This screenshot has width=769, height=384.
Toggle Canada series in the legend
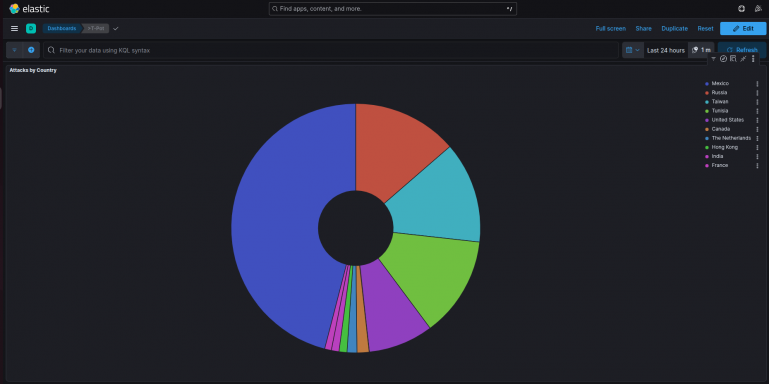point(720,129)
